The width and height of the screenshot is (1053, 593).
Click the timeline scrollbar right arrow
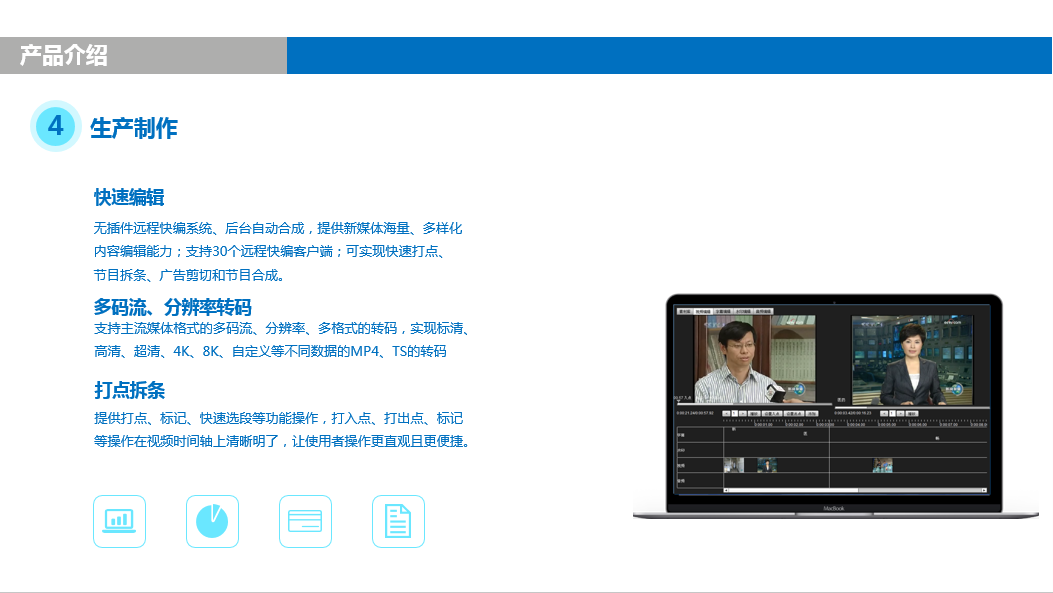[x=985, y=490]
